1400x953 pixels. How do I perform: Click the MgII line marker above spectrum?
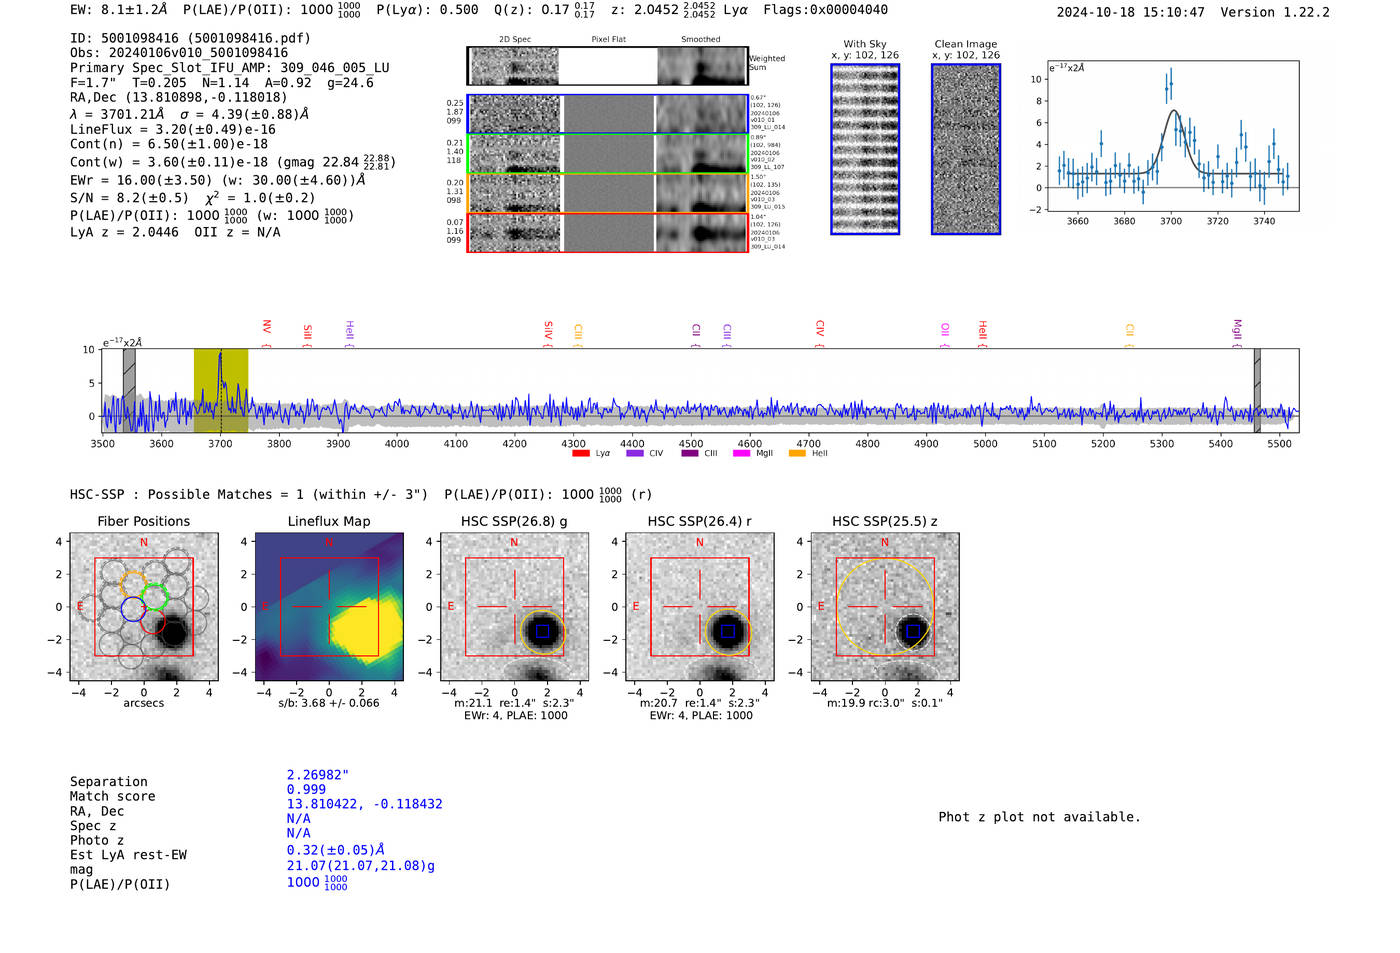point(1237,333)
